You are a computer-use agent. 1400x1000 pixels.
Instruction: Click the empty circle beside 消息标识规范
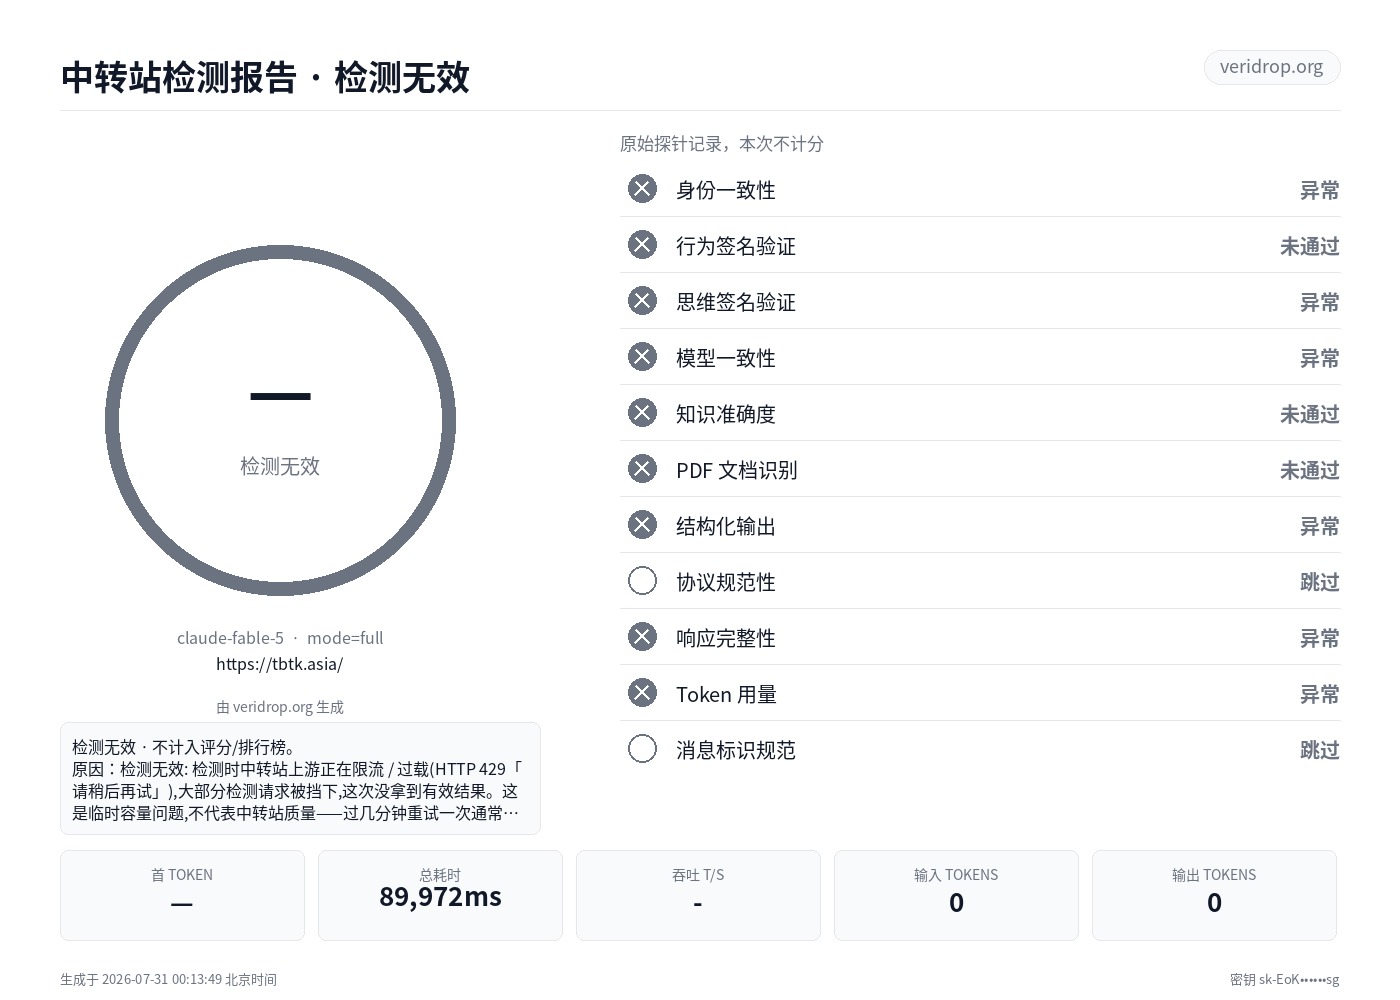(x=642, y=749)
